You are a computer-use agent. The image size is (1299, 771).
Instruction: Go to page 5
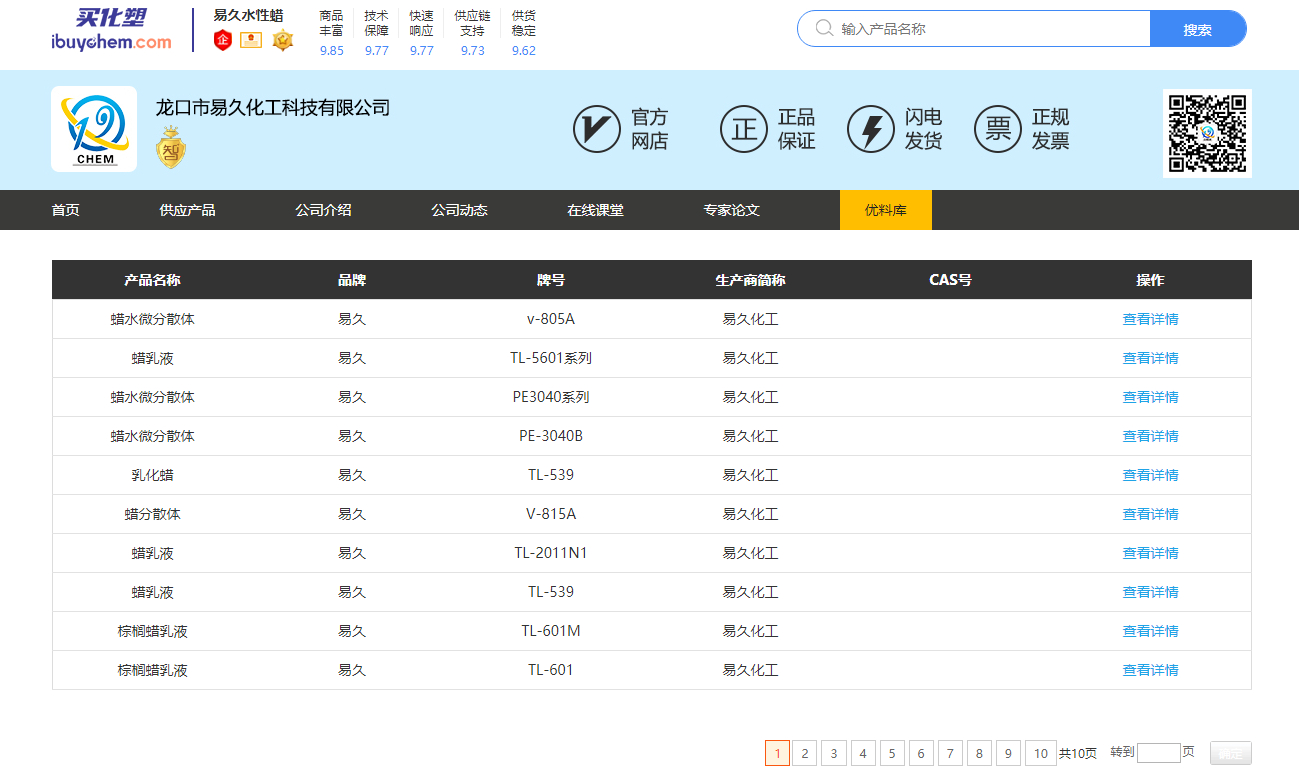click(x=891, y=753)
